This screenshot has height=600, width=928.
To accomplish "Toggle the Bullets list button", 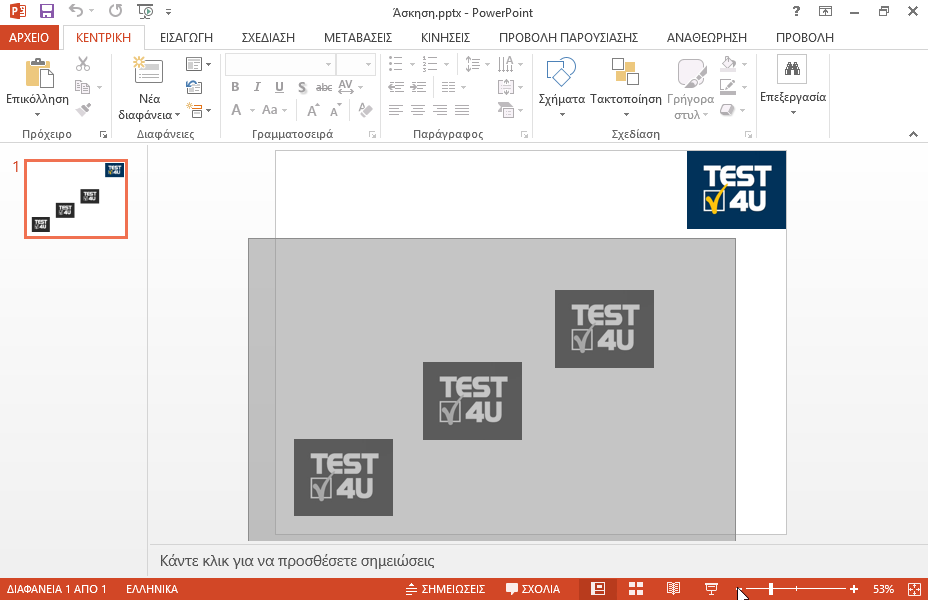I will click(x=395, y=64).
